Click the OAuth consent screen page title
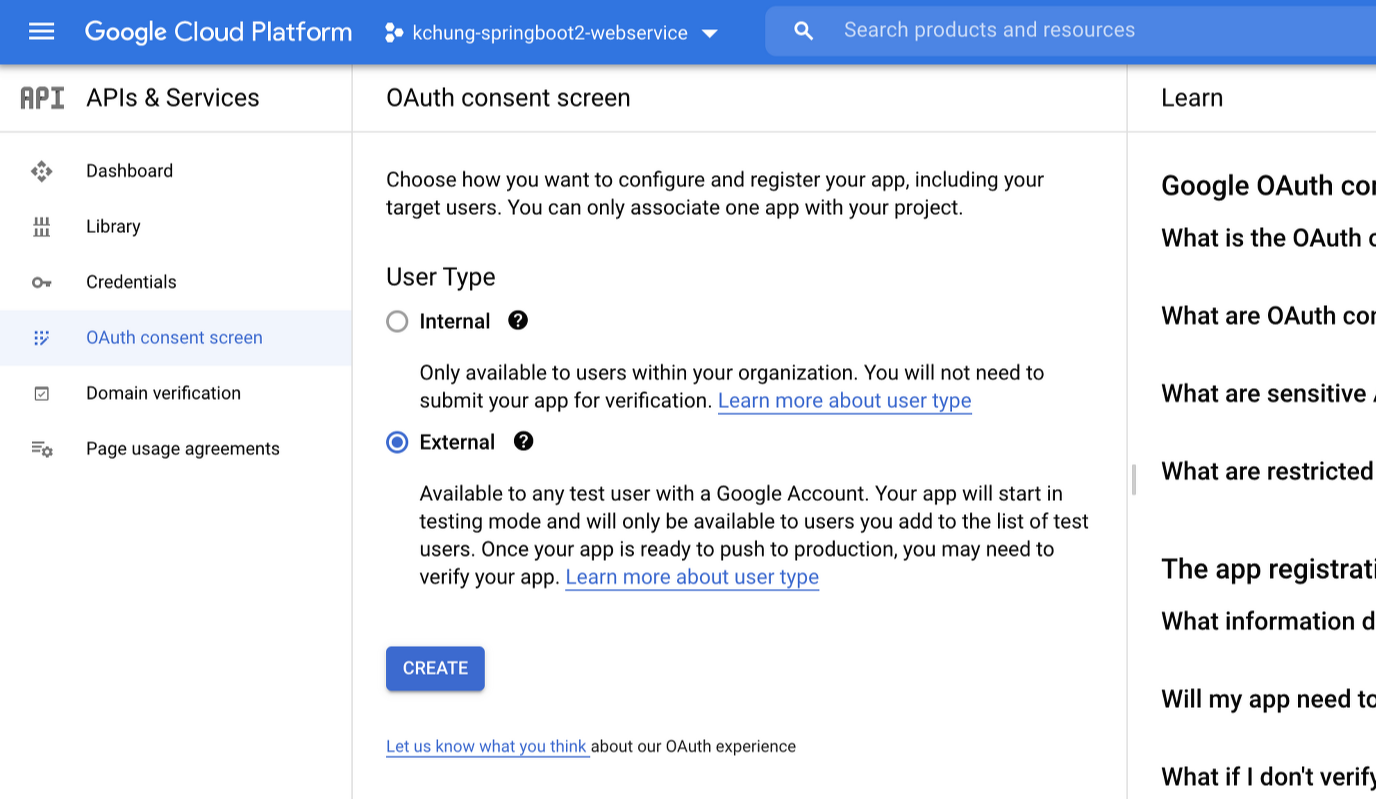 click(x=508, y=98)
